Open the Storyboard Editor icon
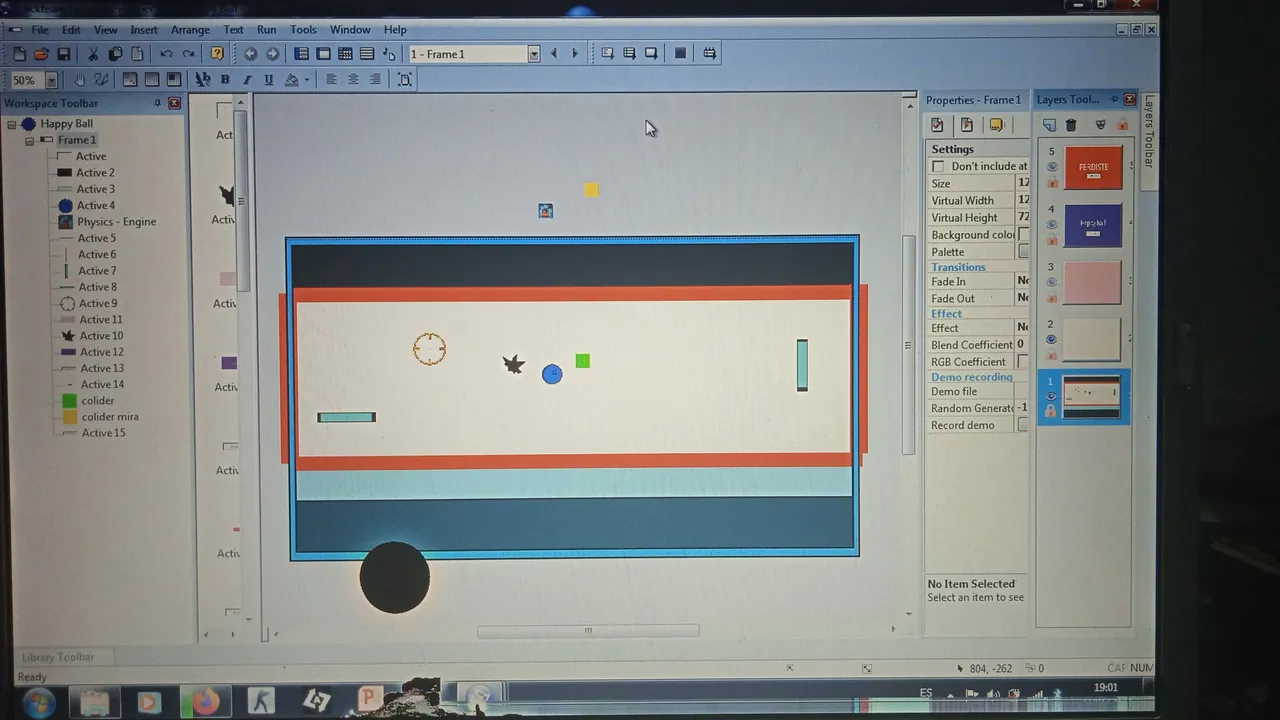1280x720 pixels. (301, 54)
